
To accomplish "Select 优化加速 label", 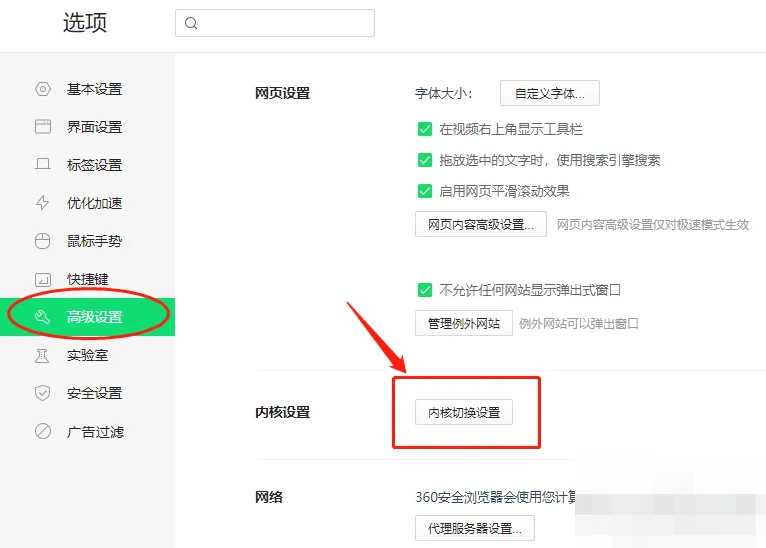I will [95, 203].
